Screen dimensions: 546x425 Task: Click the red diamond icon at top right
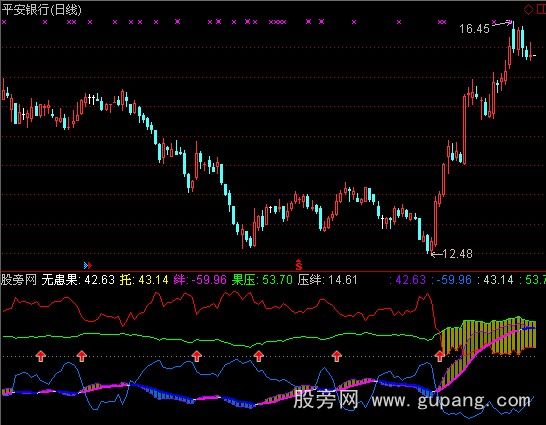tap(528, 9)
